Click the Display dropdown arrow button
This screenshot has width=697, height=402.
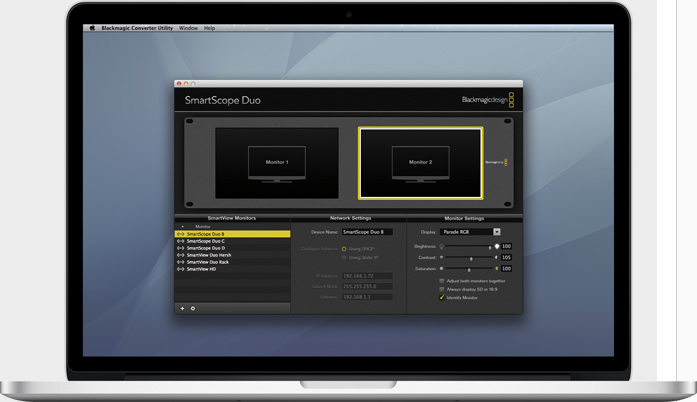coord(497,232)
